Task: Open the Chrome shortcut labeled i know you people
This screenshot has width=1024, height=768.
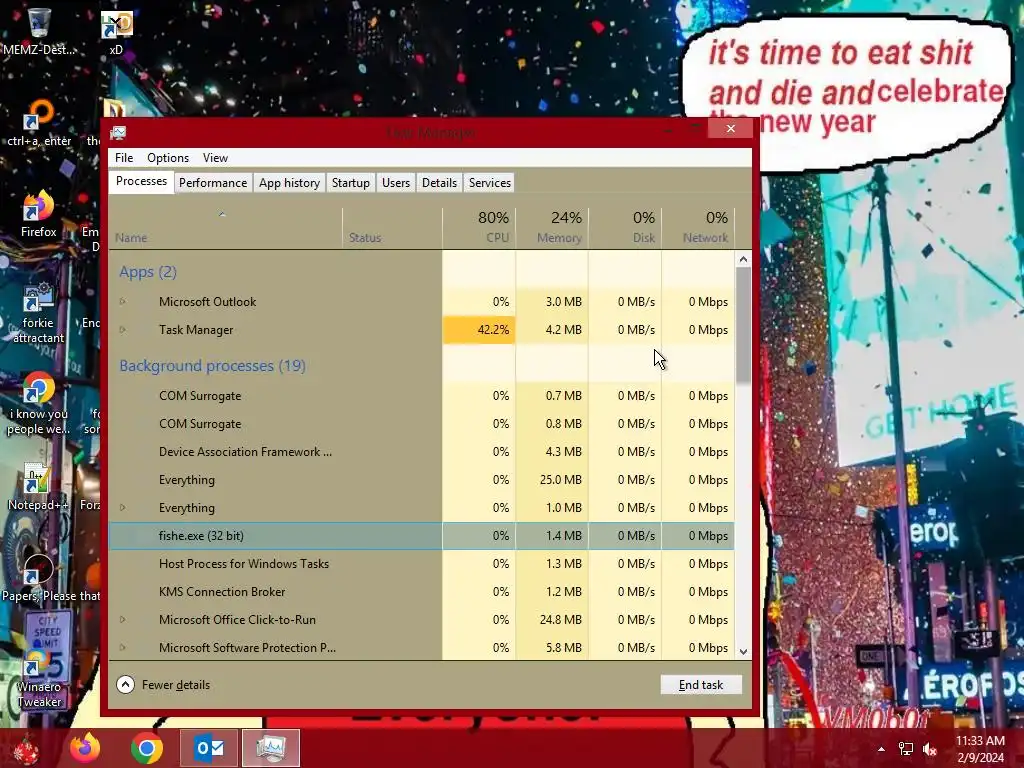Action: pyautogui.click(x=39, y=404)
